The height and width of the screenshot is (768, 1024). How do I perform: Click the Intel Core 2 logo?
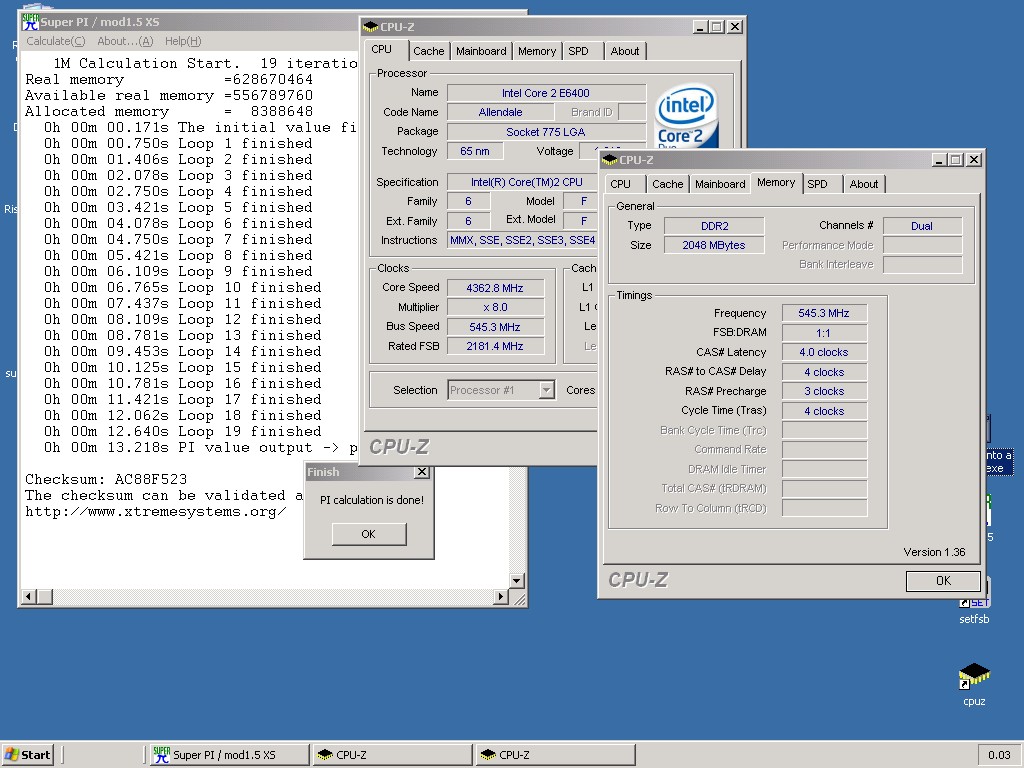click(x=686, y=115)
